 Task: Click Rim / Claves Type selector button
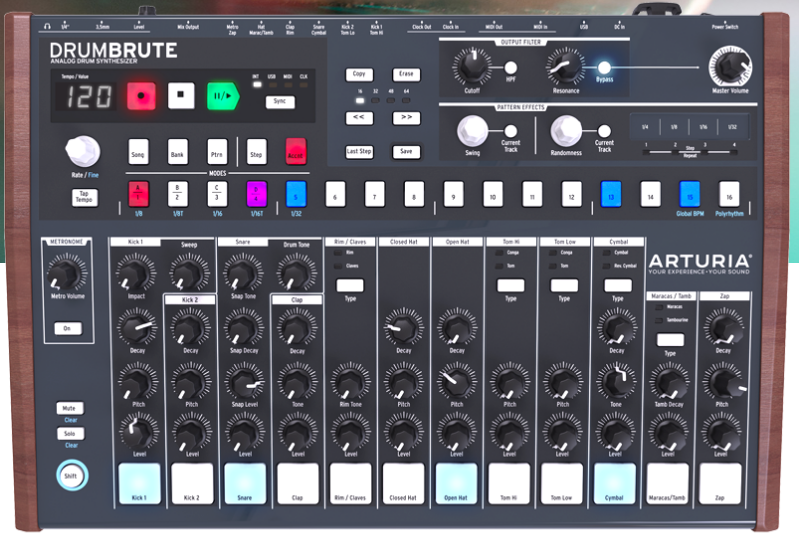click(x=350, y=285)
